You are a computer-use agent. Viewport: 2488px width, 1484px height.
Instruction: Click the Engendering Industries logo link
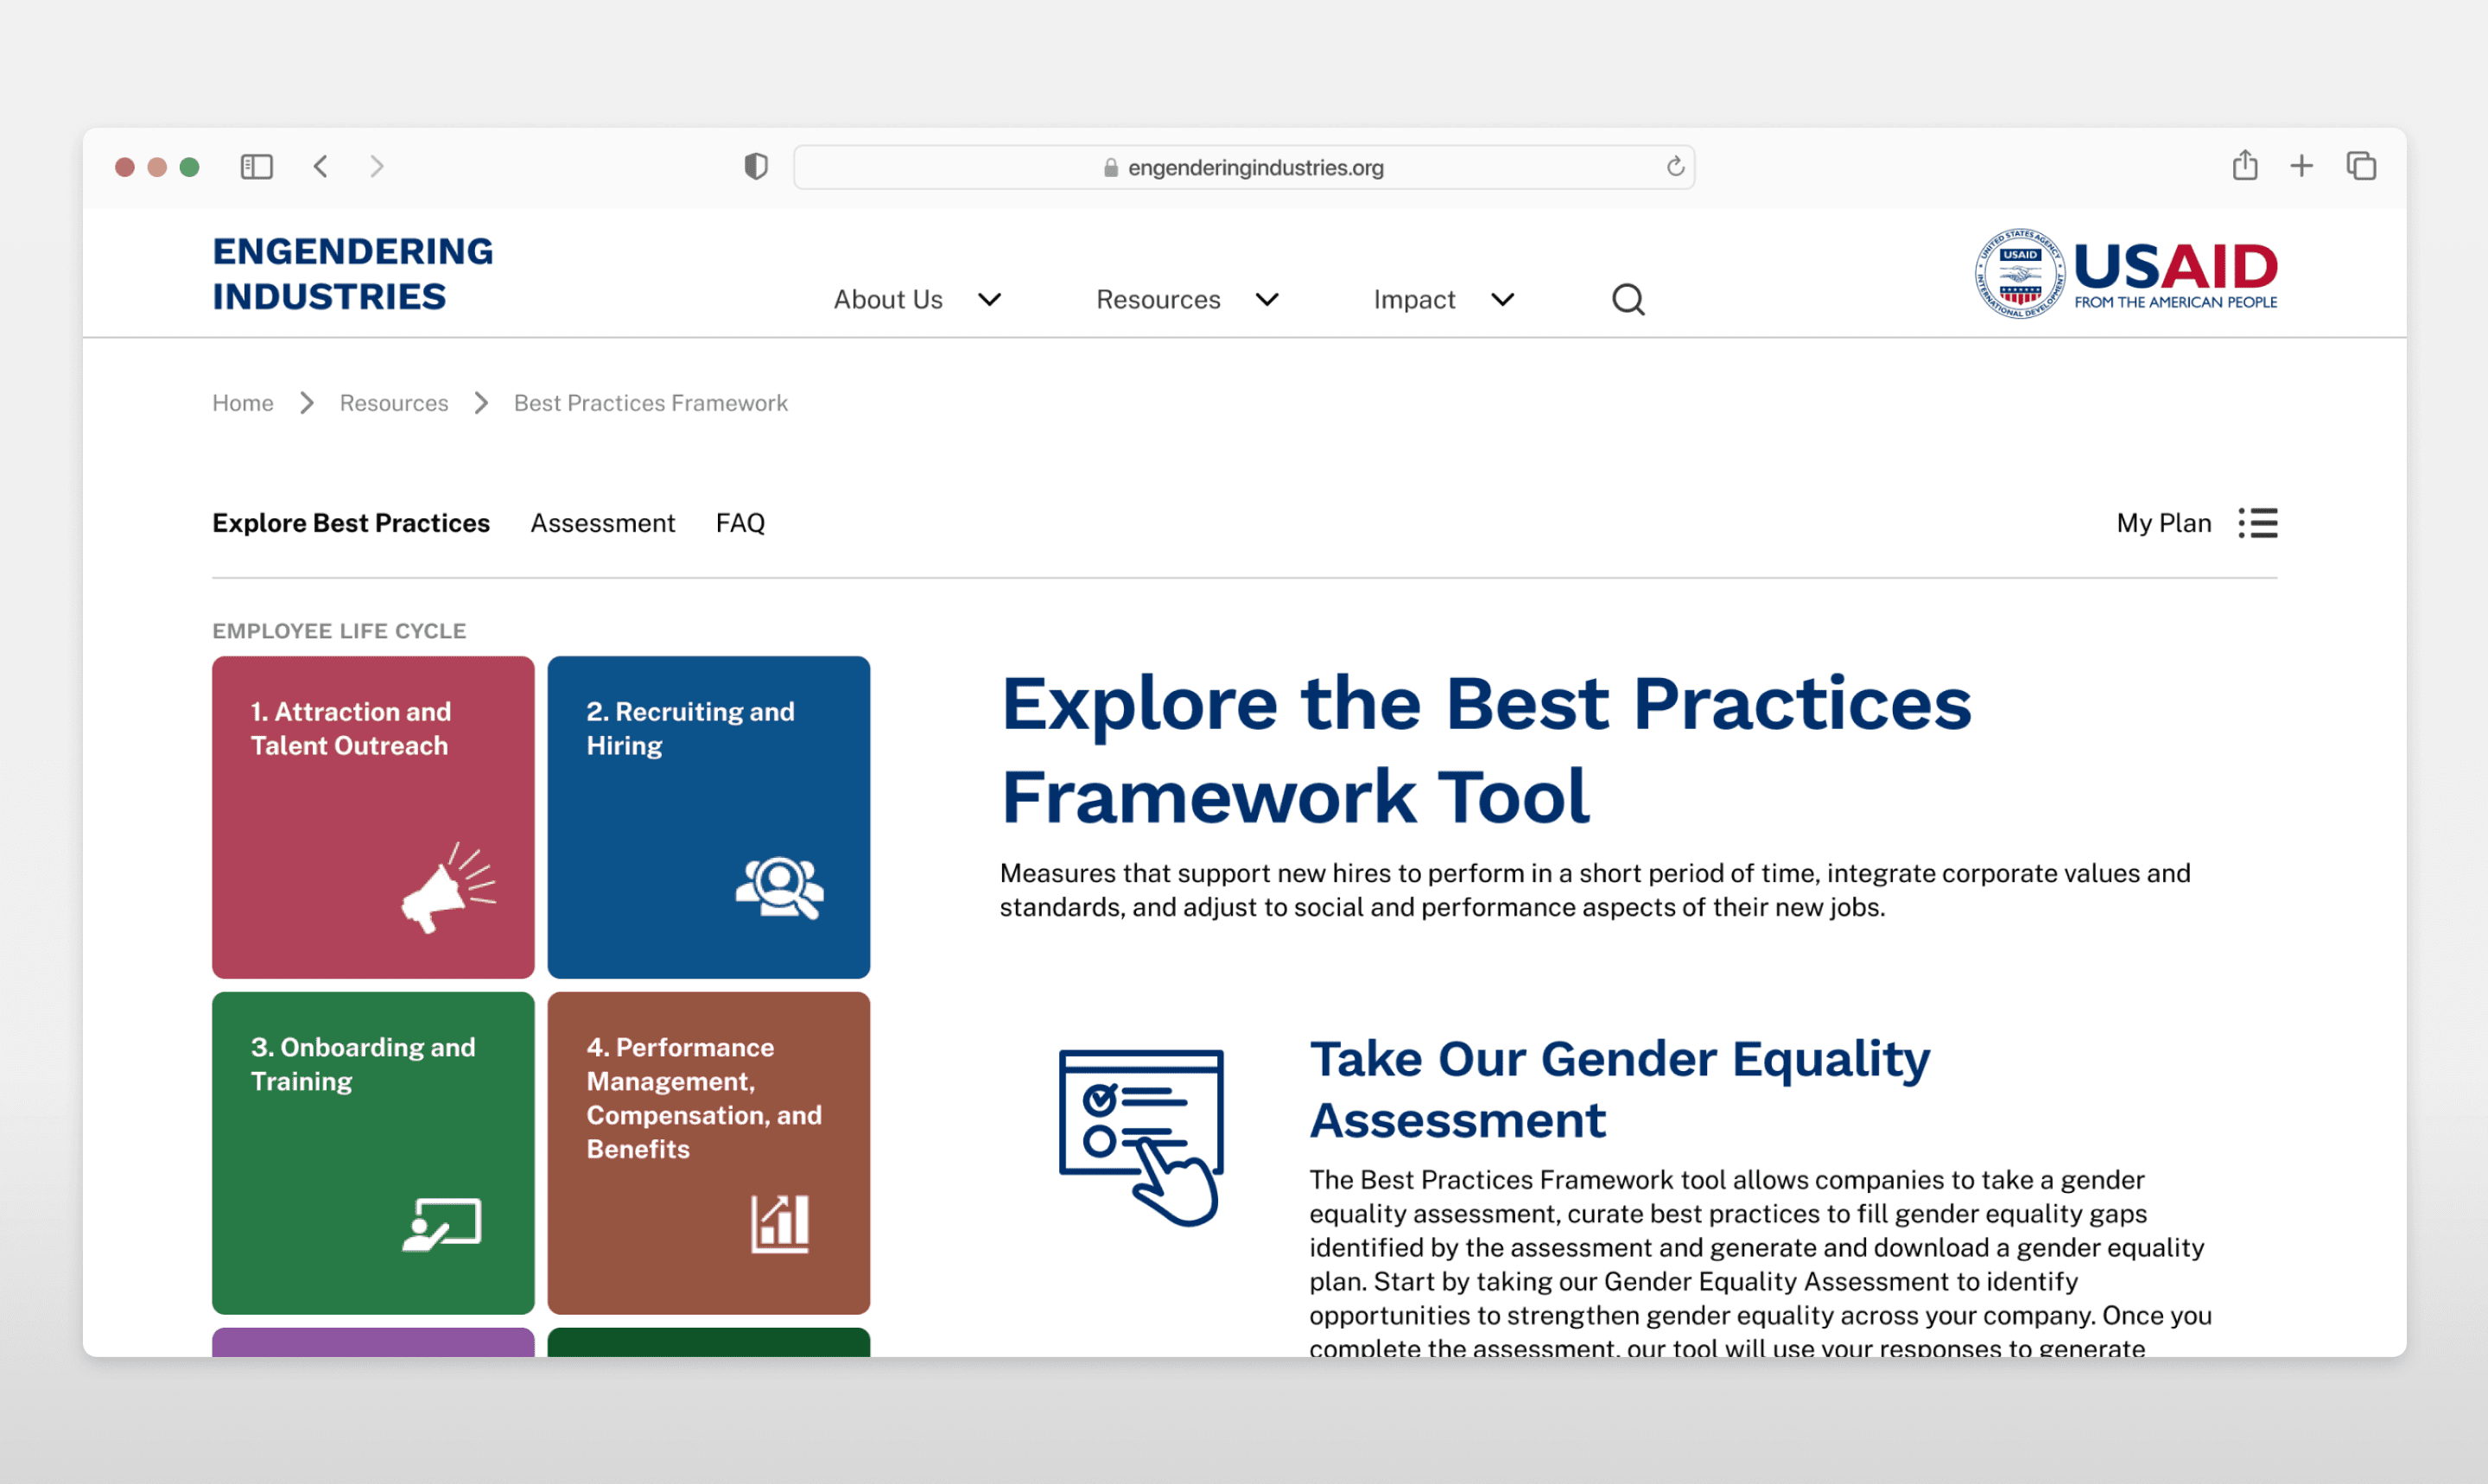pos(352,273)
